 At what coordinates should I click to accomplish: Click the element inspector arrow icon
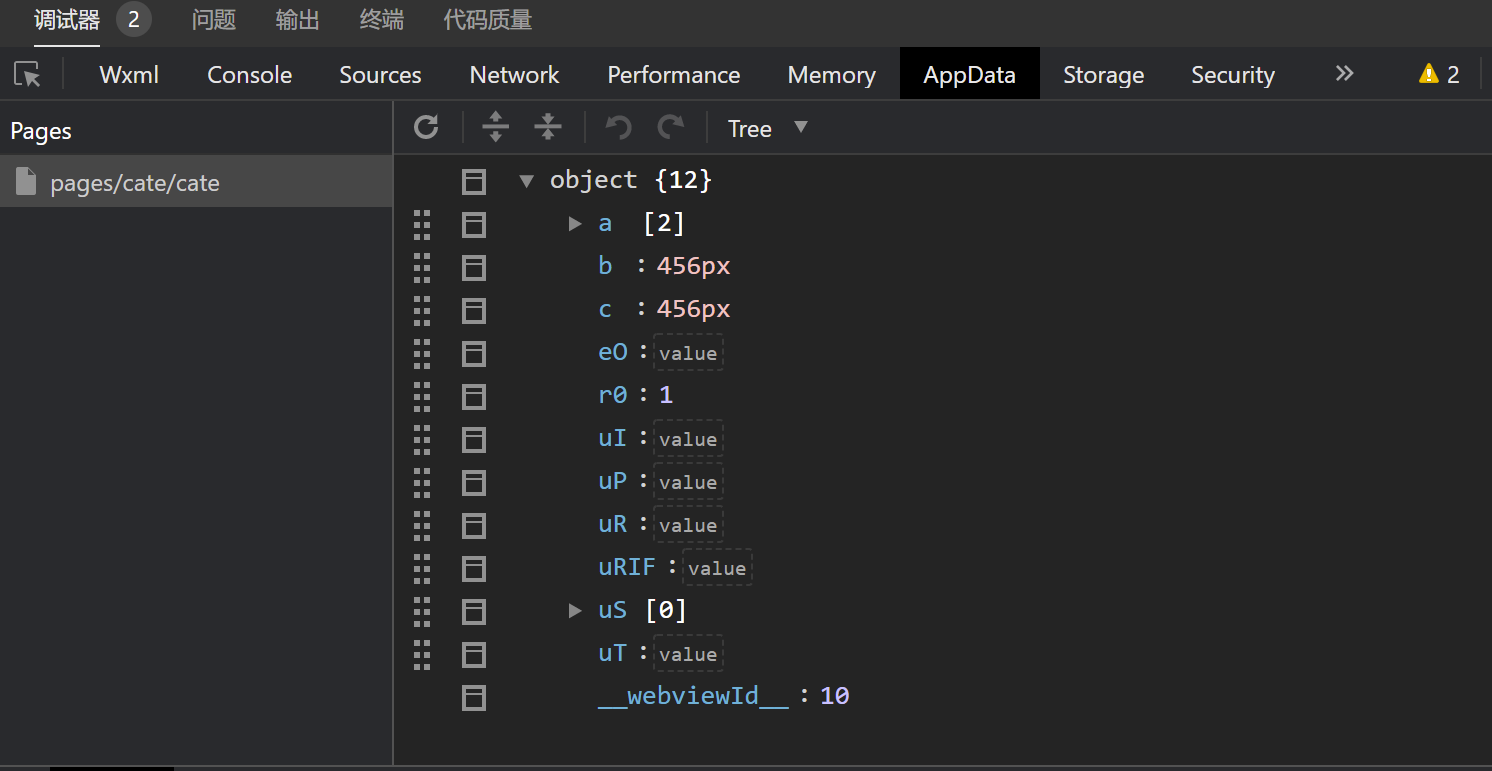(x=27, y=75)
